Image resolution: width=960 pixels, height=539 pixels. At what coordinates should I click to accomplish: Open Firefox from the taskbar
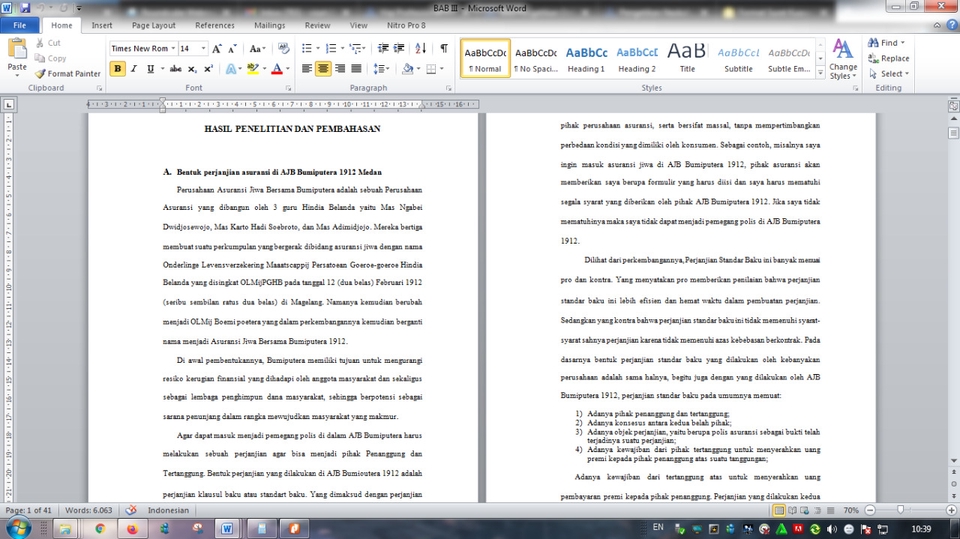coord(132,529)
